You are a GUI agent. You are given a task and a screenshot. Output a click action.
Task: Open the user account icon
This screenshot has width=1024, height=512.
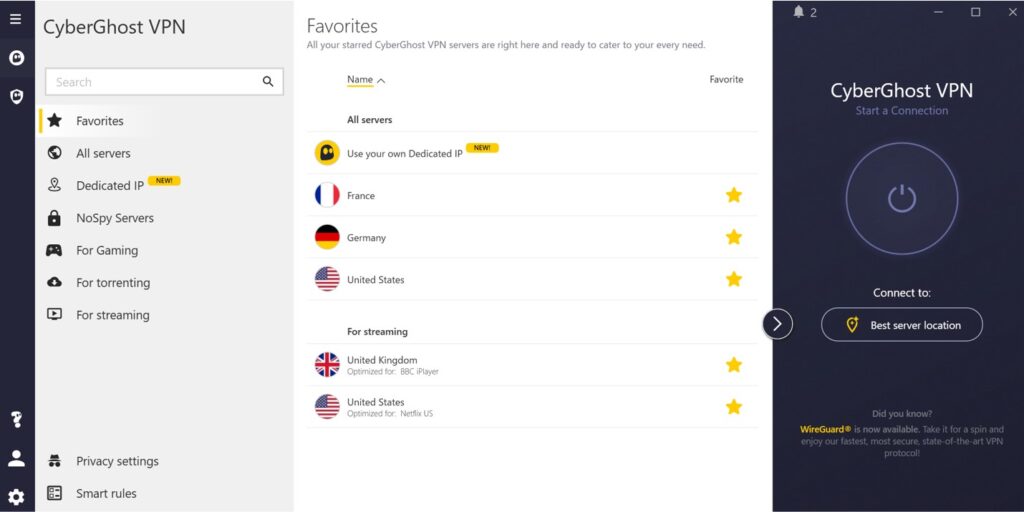point(16,458)
